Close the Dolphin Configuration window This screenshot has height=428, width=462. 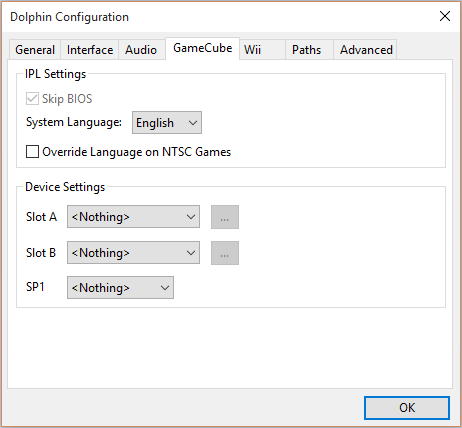point(445,16)
